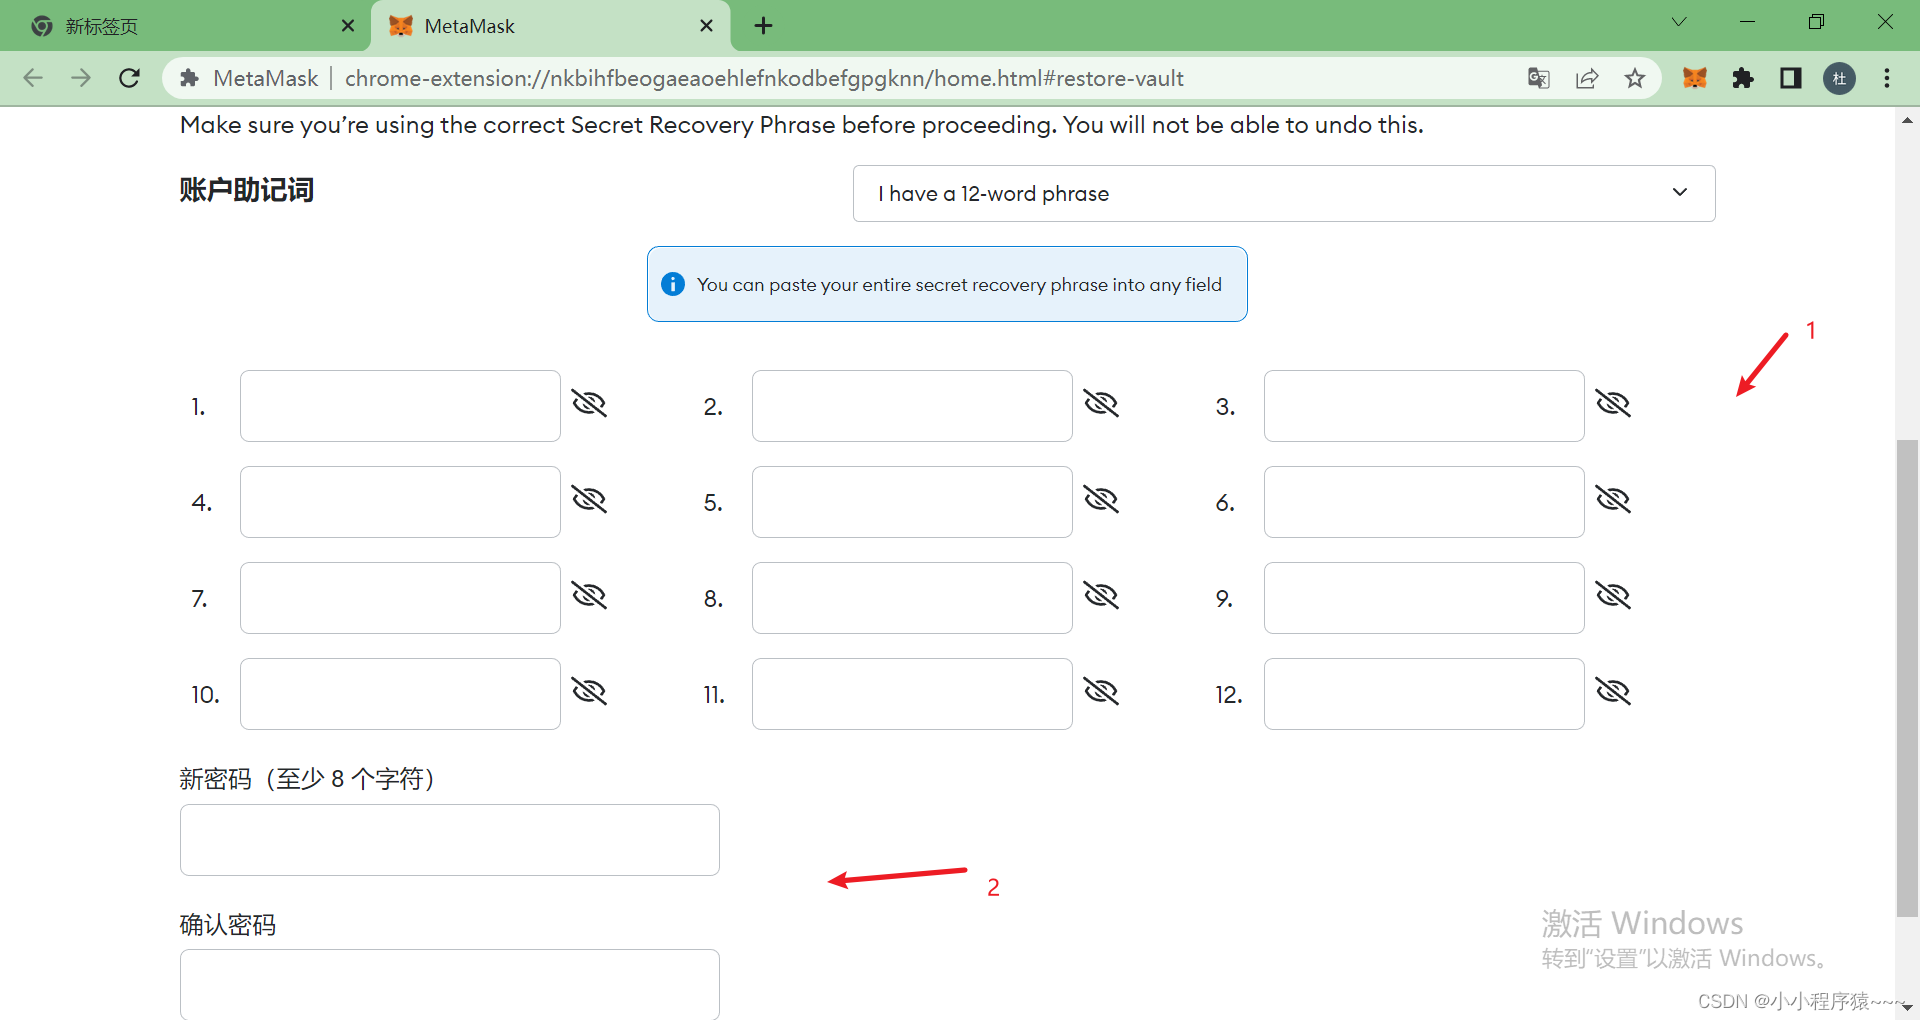Reveal word 1 with its eye toggle
The width and height of the screenshot is (1920, 1020).
click(589, 403)
